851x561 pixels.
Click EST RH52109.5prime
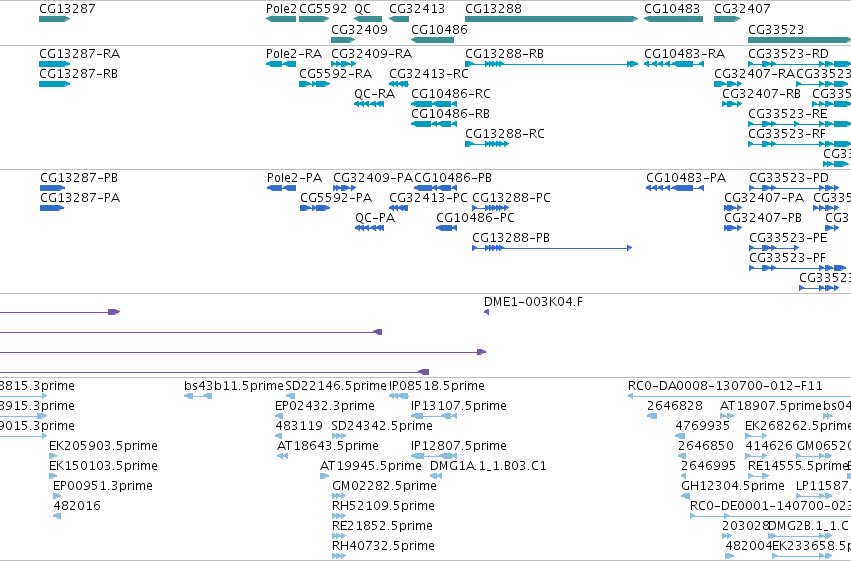coord(383,507)
